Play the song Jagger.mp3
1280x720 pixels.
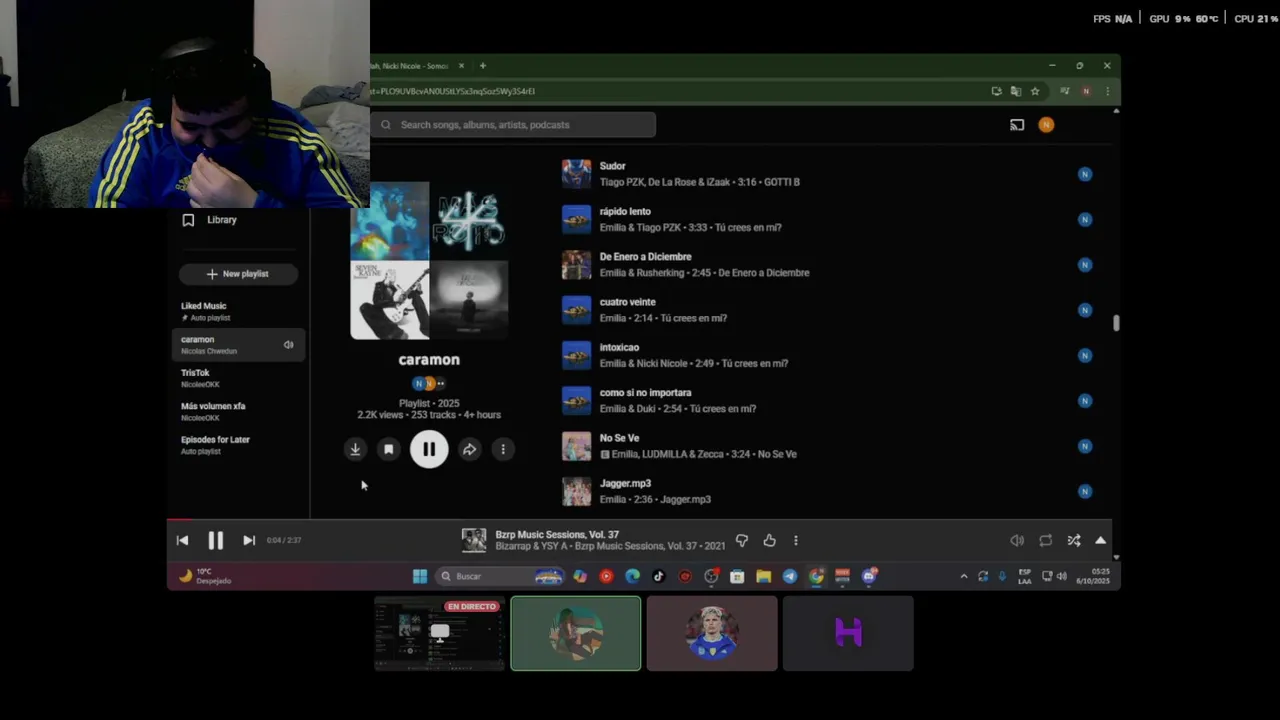click(625, 484)
